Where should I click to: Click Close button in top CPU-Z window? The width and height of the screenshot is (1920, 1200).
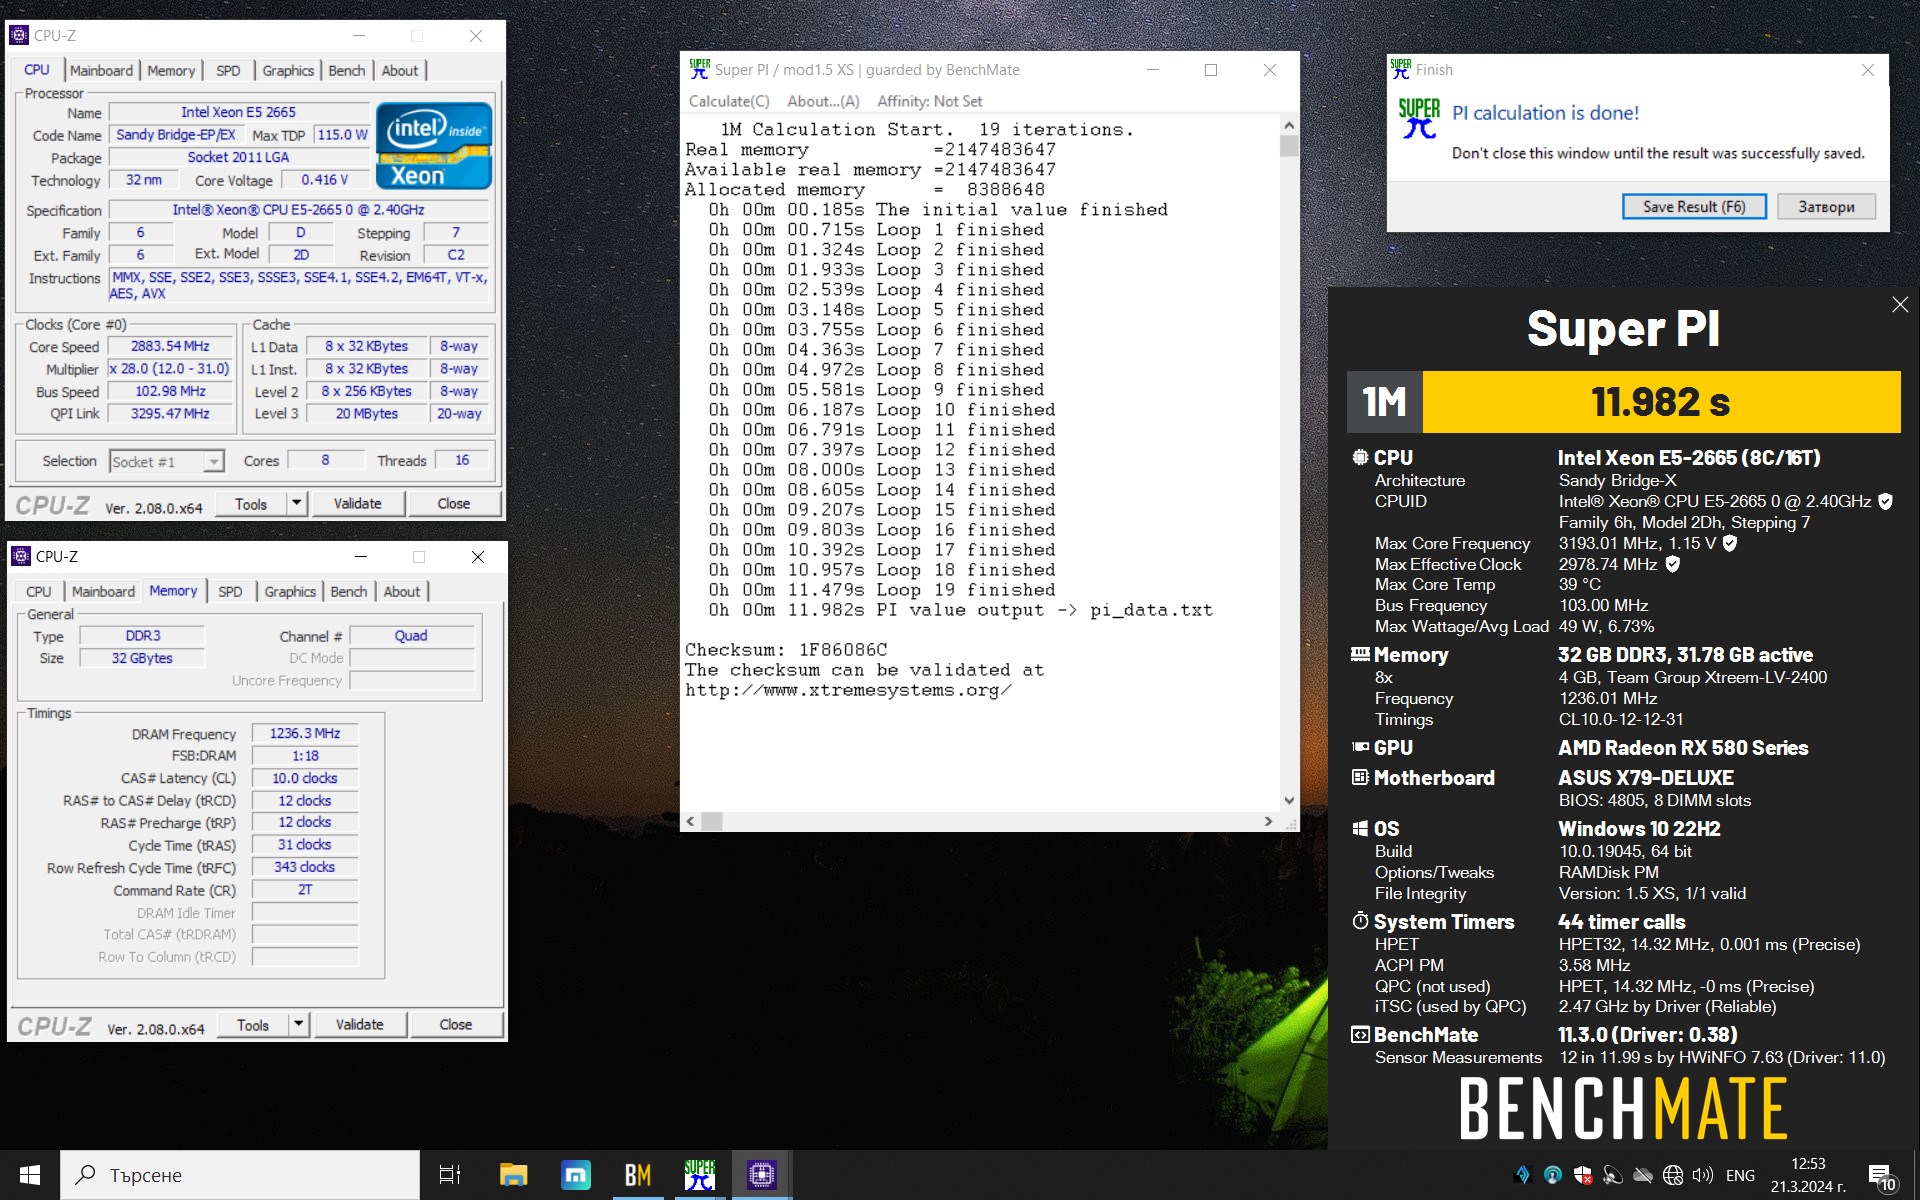coord(453,503)
